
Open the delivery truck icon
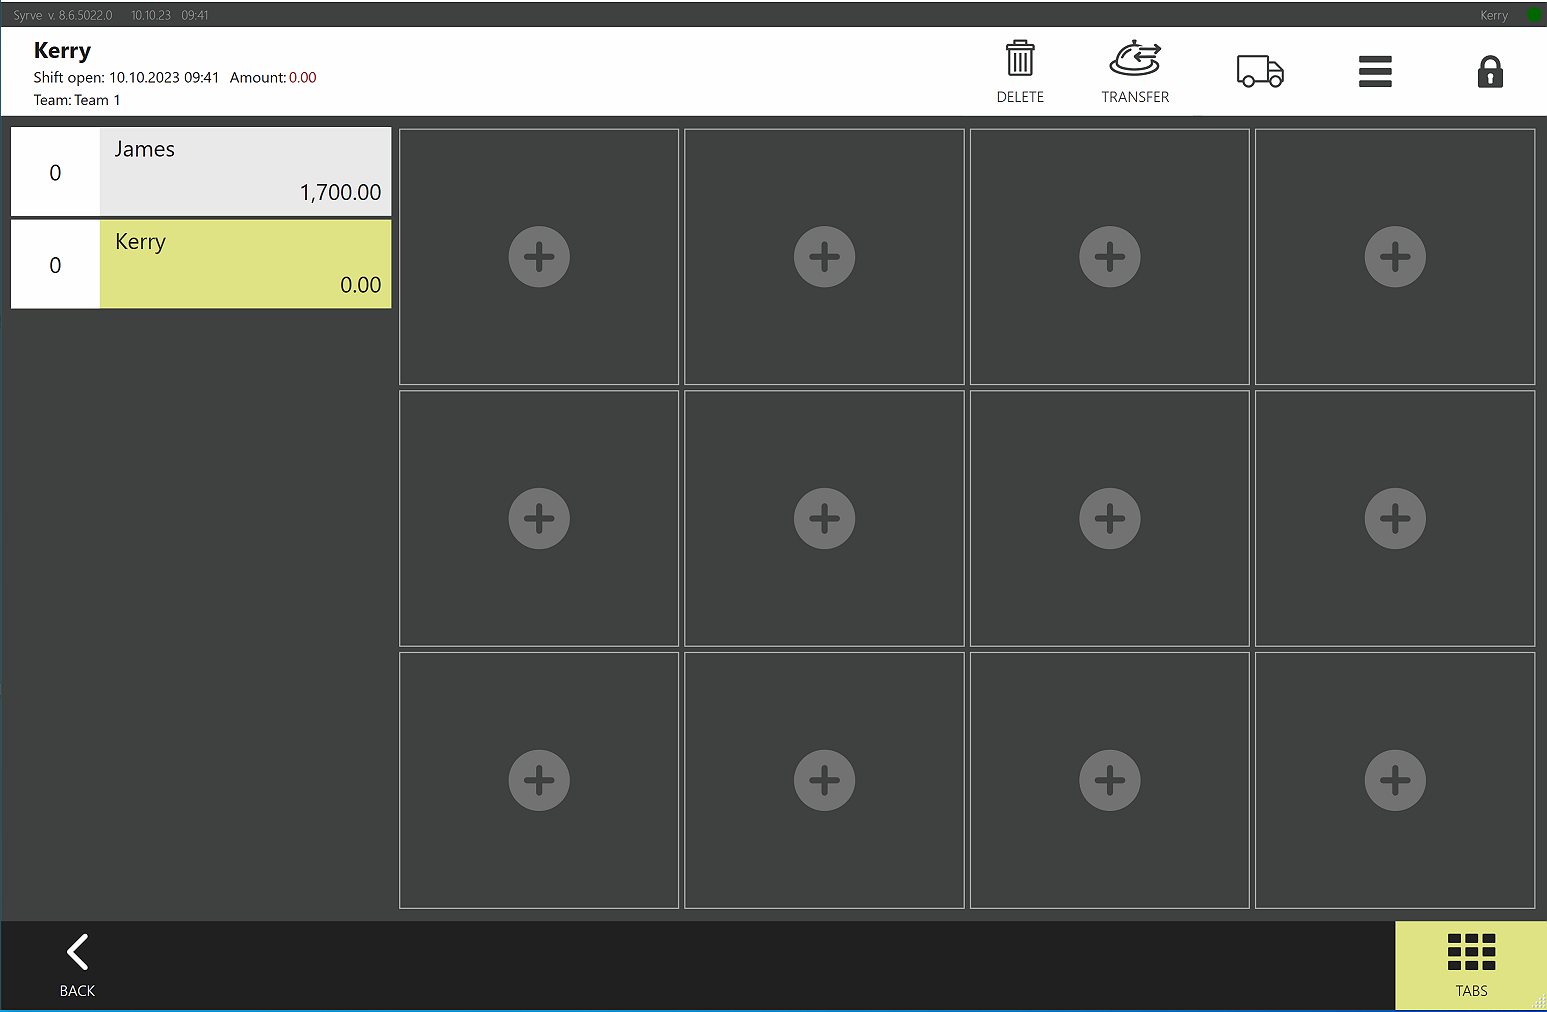(x=1260, y=72)
